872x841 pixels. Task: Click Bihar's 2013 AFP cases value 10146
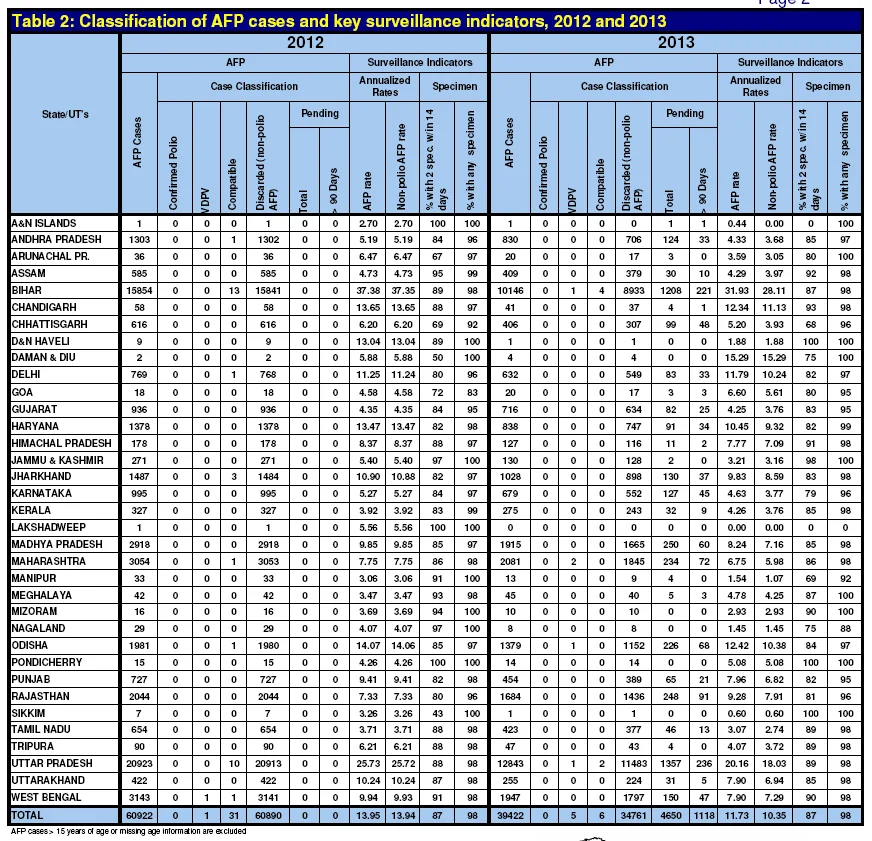point(510,291)
